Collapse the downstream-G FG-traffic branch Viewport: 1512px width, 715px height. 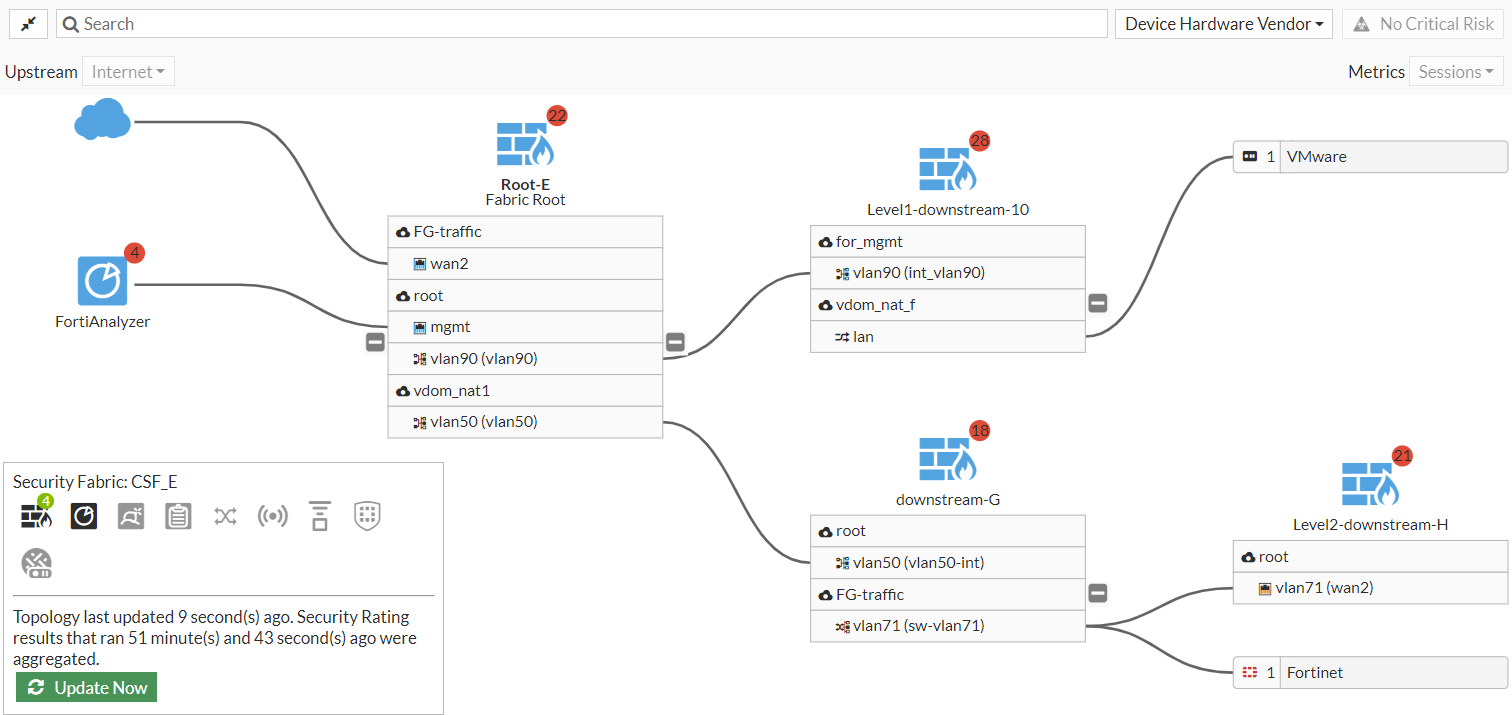1097,594
